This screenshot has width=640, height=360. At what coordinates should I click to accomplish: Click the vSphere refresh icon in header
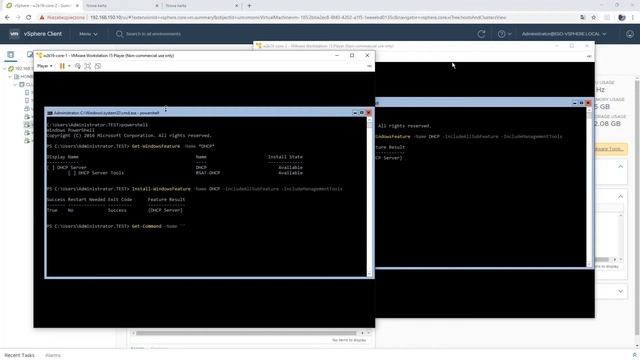pos(481,34)
